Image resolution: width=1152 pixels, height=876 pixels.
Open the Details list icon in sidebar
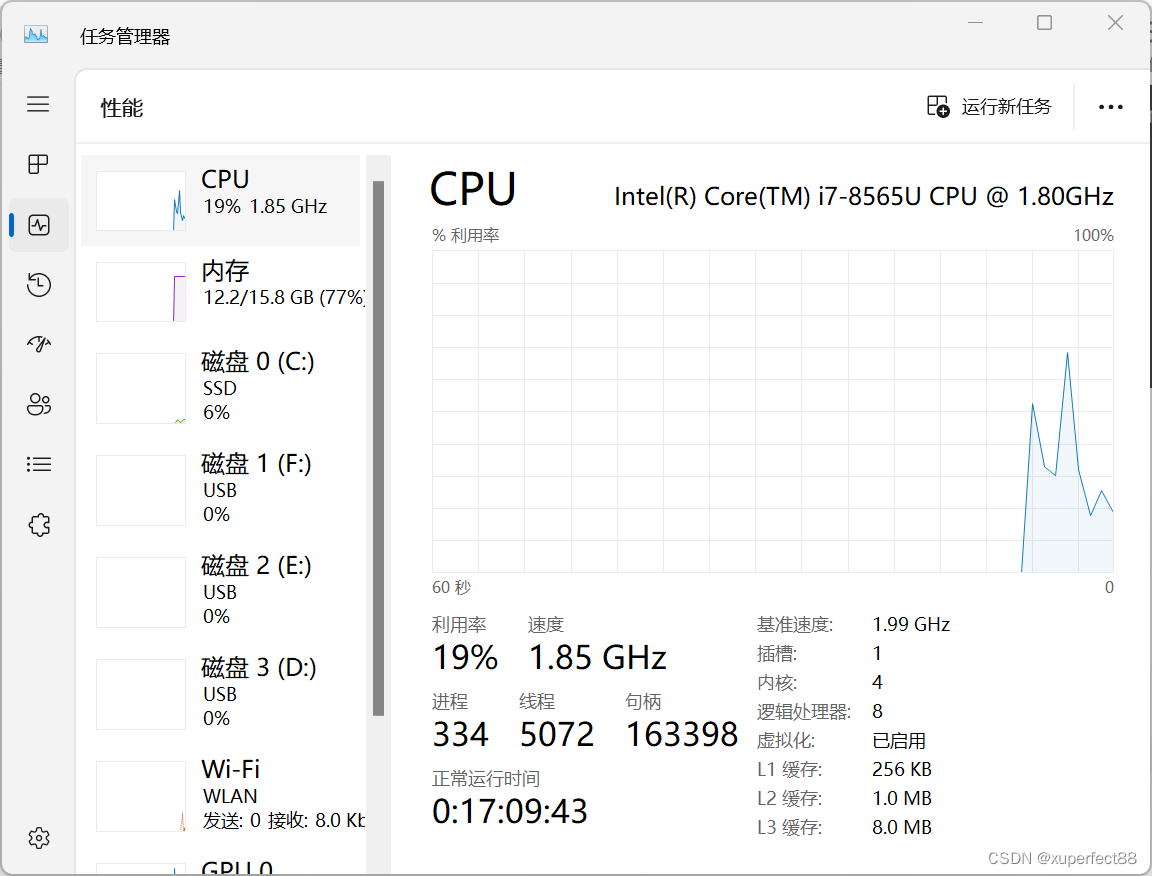coord(39,464)
